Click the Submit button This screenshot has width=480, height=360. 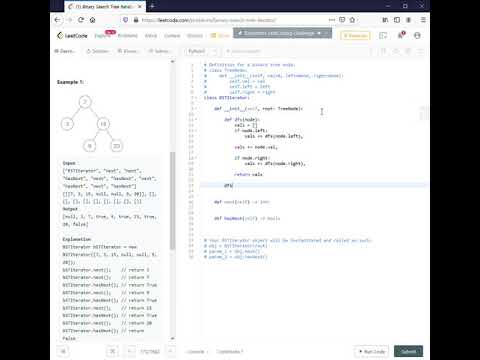[x=408, y=351]
